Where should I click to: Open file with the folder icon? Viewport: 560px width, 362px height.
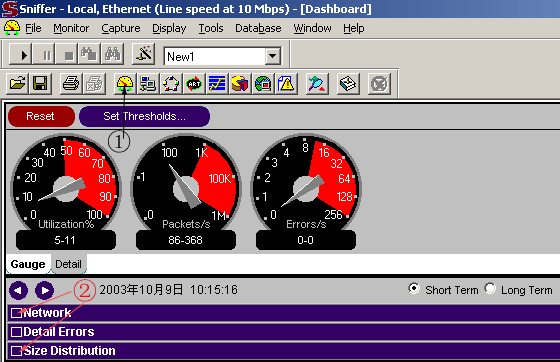click(17, 84)
